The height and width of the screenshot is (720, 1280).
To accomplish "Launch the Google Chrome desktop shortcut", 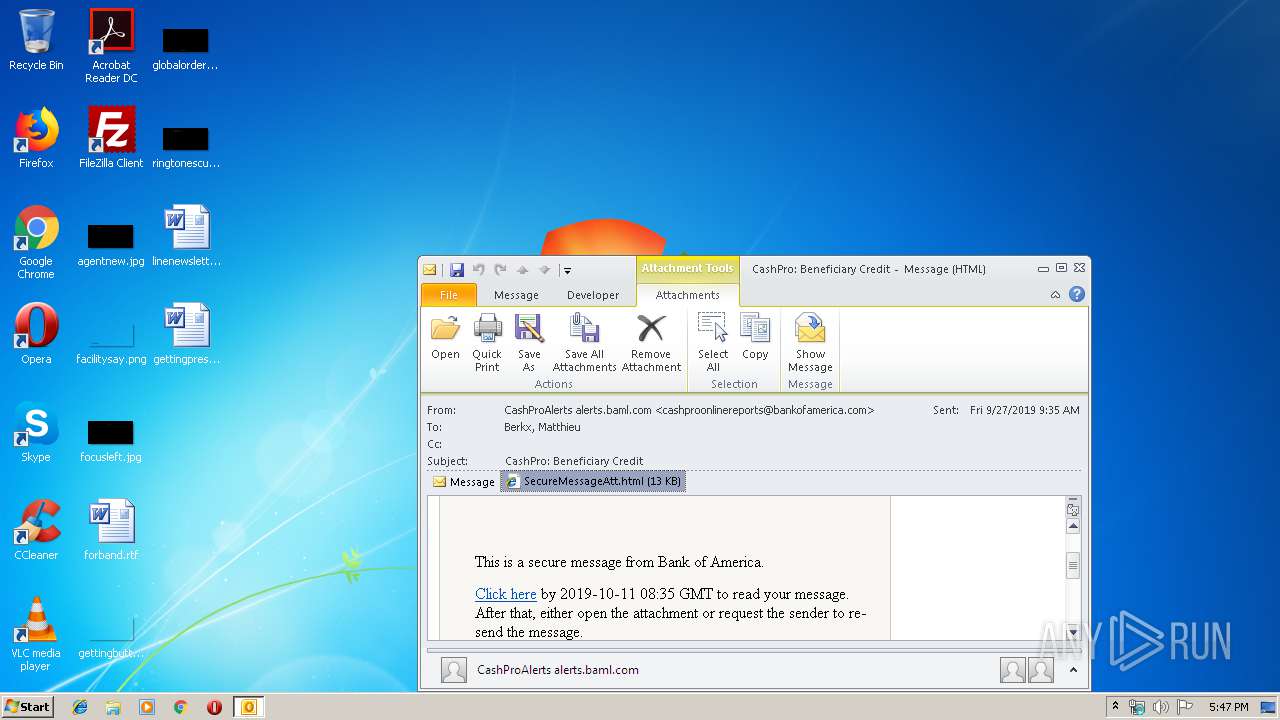I will (x=36, y=242).
